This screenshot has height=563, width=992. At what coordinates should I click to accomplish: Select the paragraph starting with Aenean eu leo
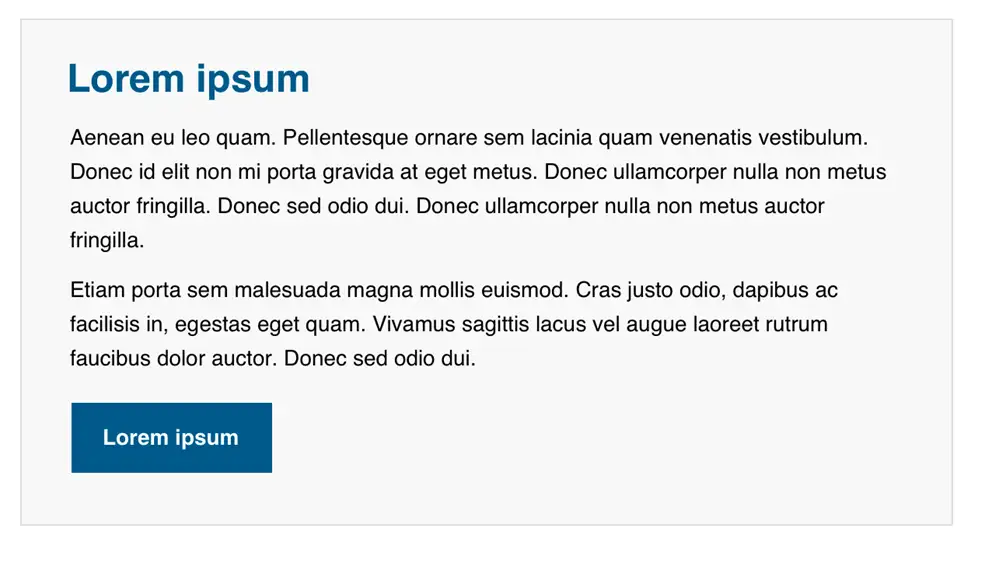[x=478, y=189]
